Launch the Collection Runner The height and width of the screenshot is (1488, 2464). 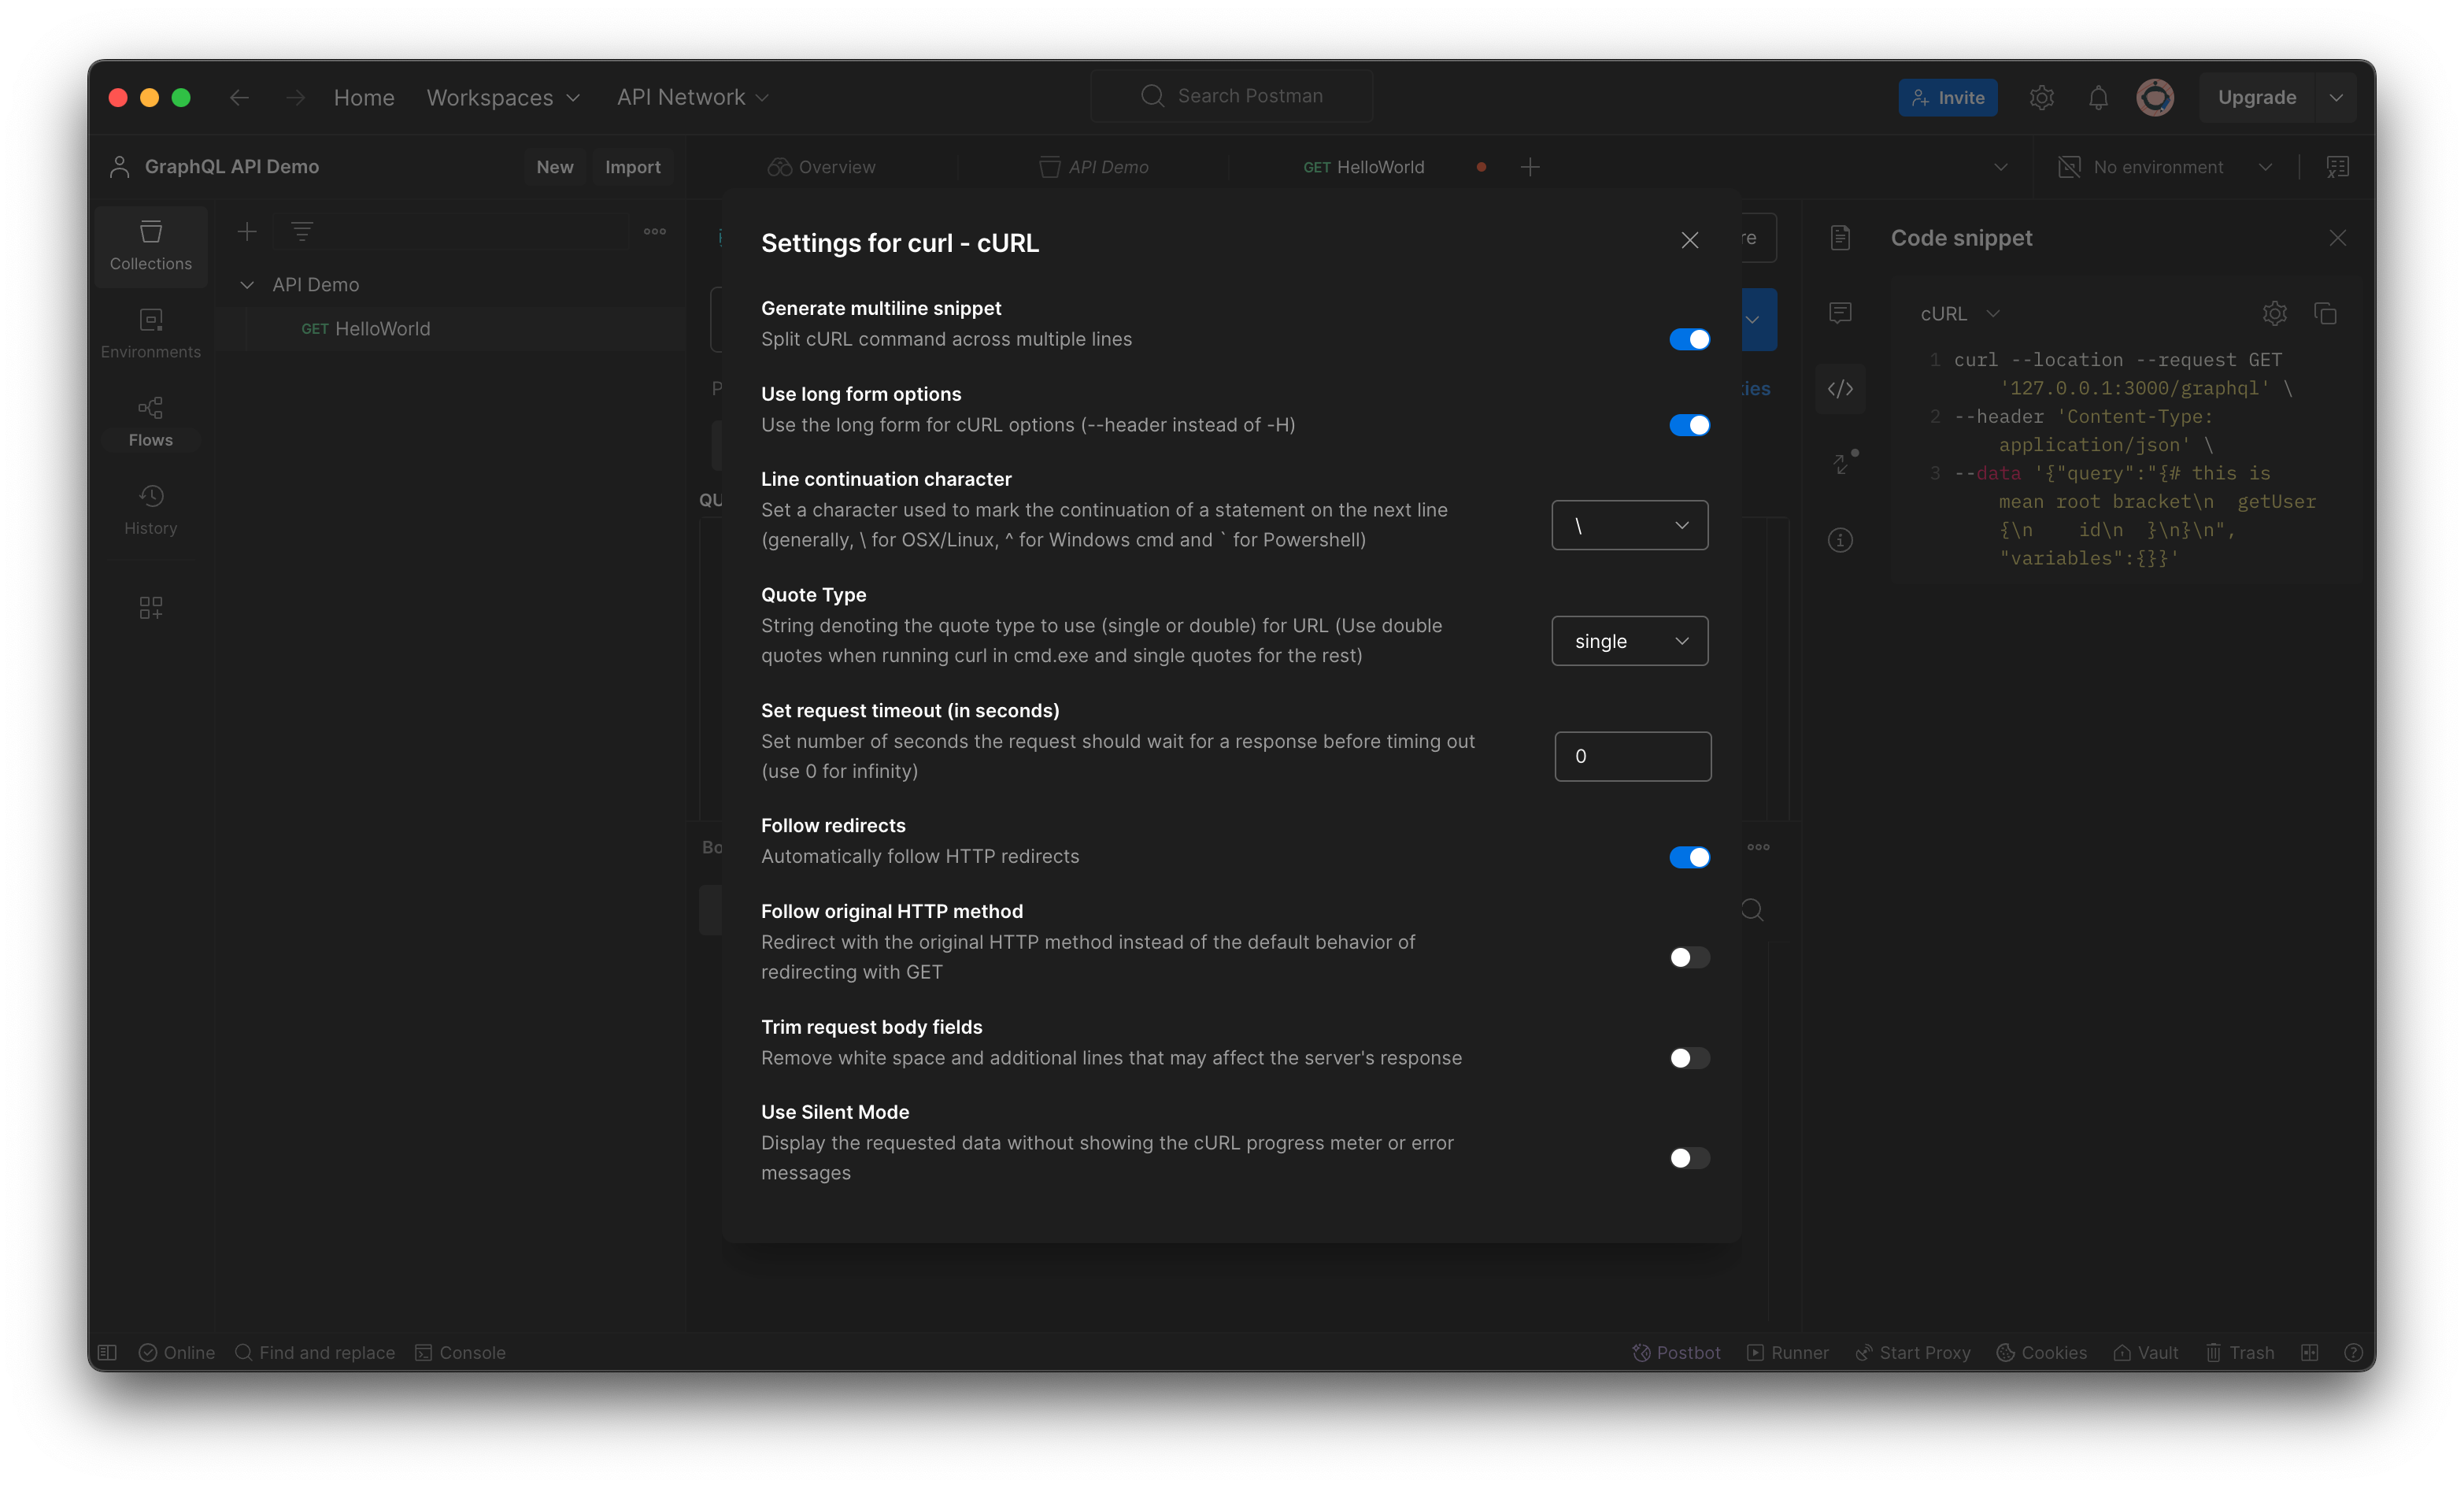tap(1788, 1352)
